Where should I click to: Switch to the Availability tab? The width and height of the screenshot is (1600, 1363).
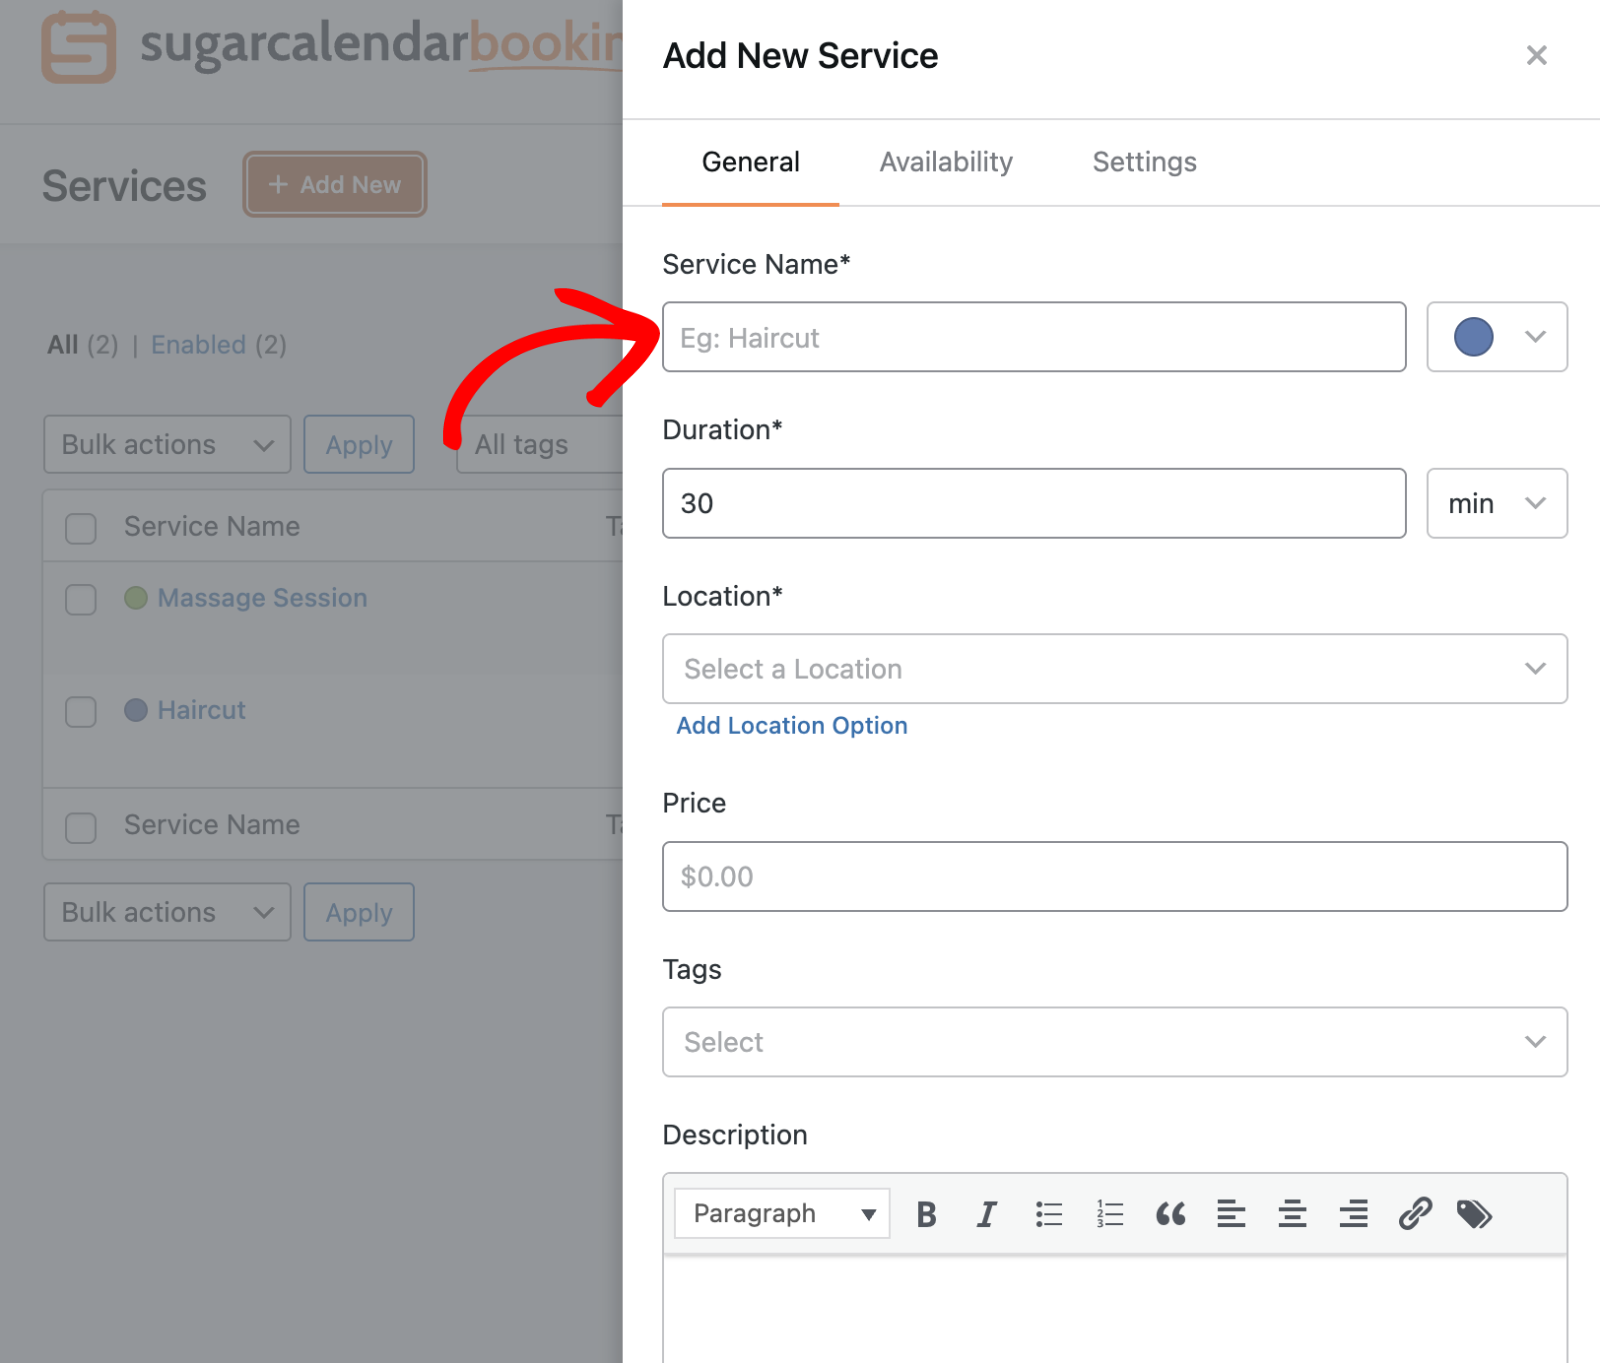945,162
